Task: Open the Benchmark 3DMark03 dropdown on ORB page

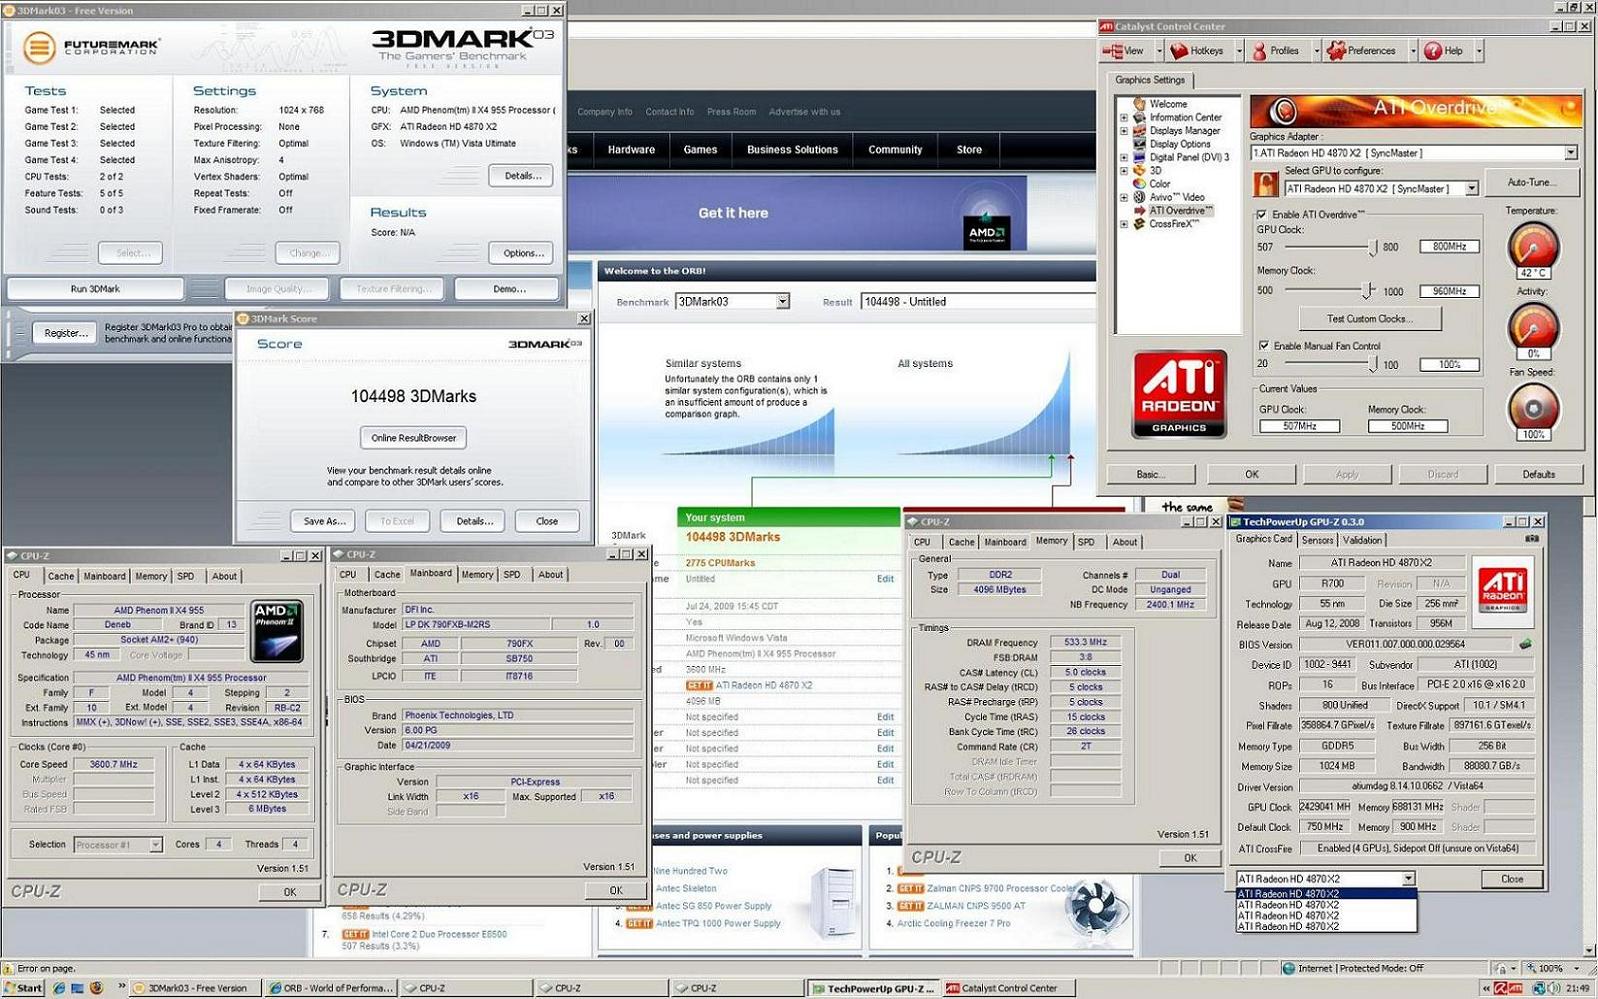Action: point(783,301)
